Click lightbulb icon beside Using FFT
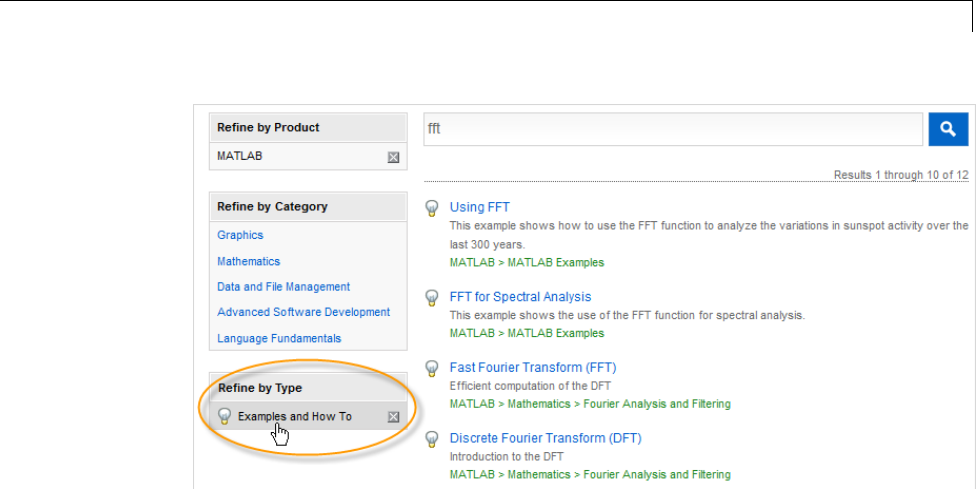Viewport: 976px width, 489px height. pyautogui.click(x=433, y=208)
